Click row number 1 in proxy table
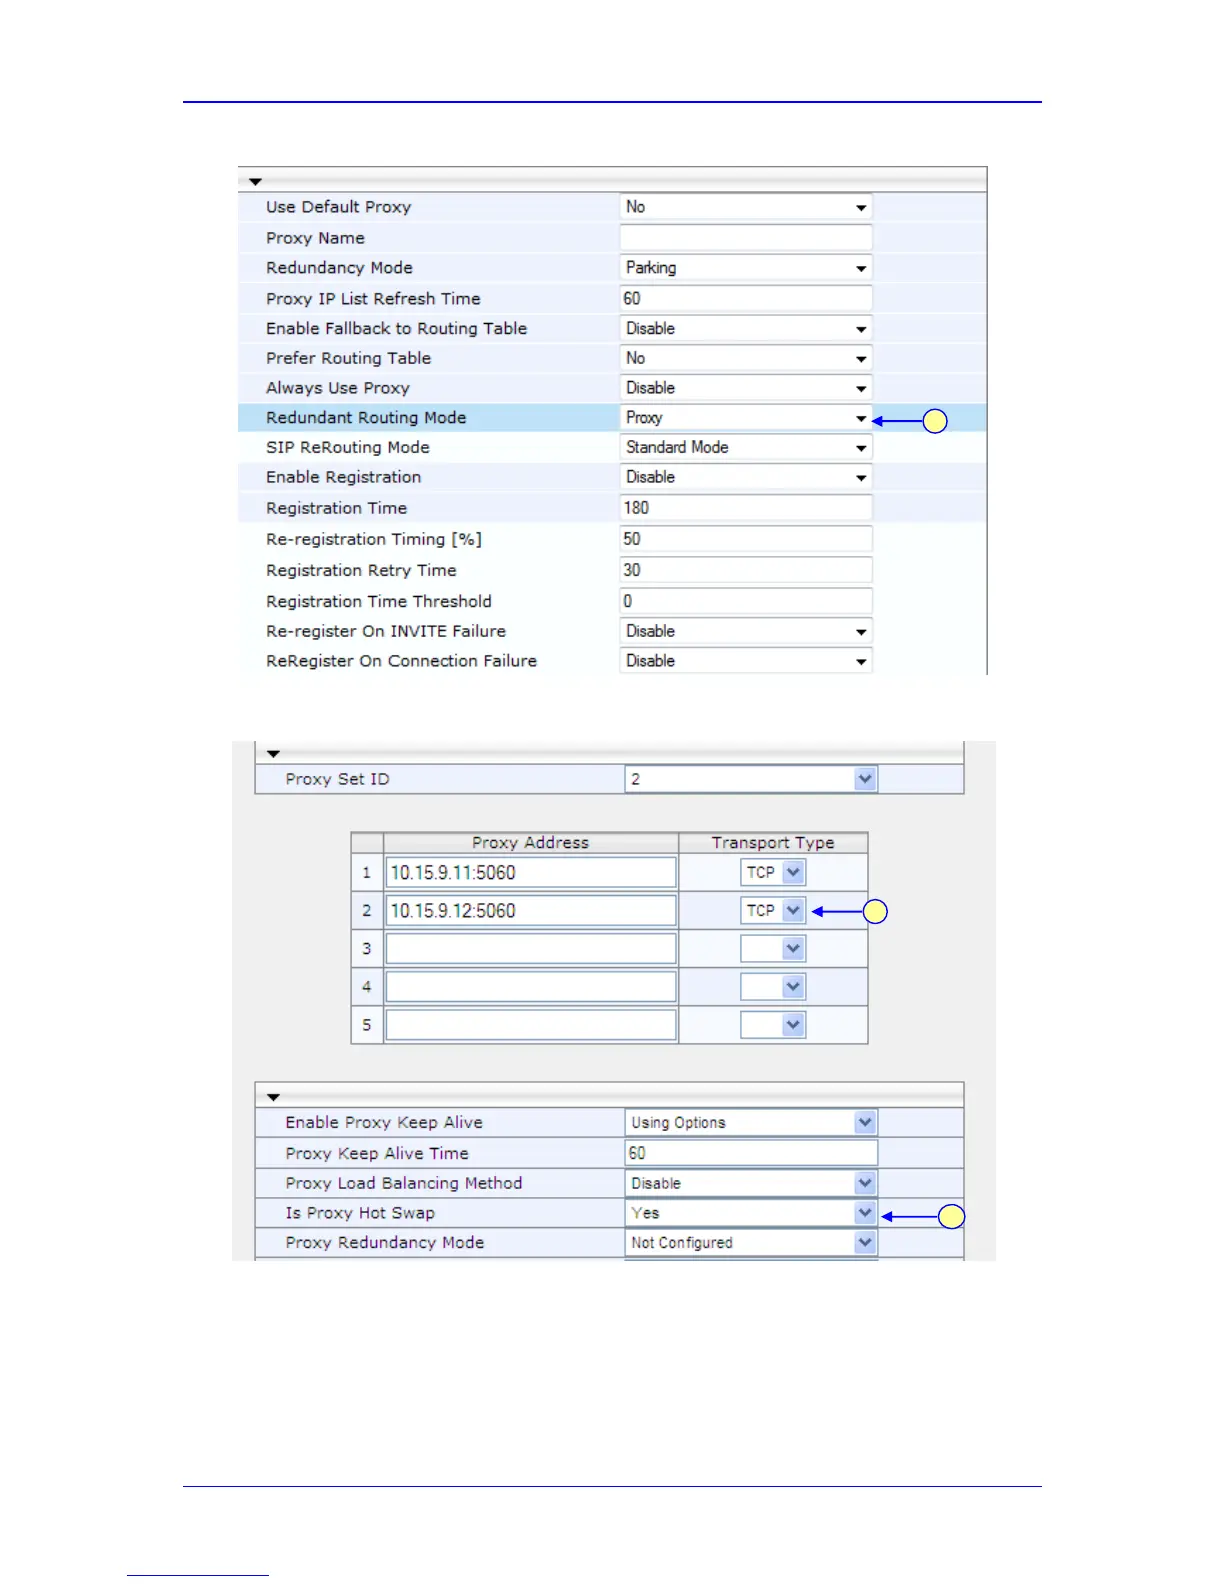Image resolution: width=1224 pixels, height=1584 pixels. pos(367,873)
